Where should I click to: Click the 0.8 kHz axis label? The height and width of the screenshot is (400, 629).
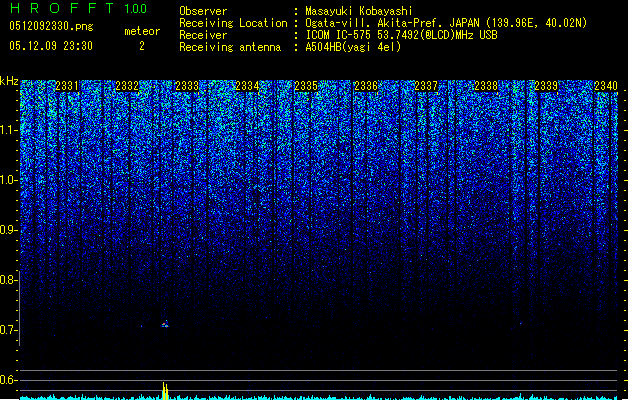click(8, 280)
